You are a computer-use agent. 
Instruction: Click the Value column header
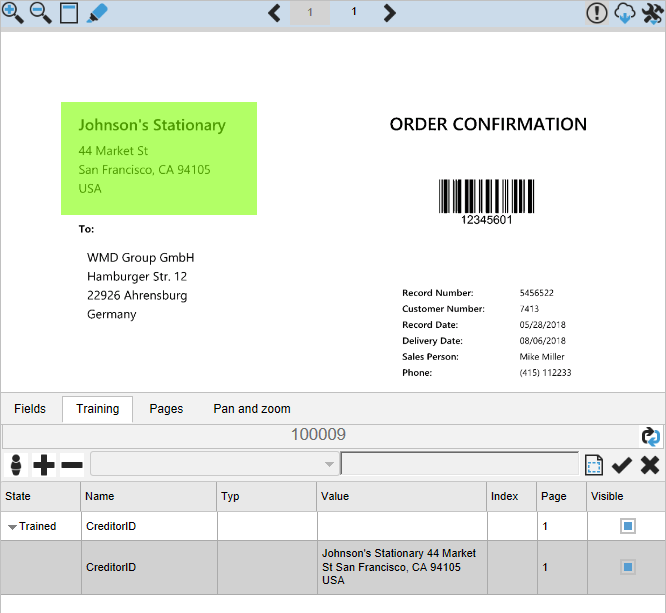(x=401, y=496)
